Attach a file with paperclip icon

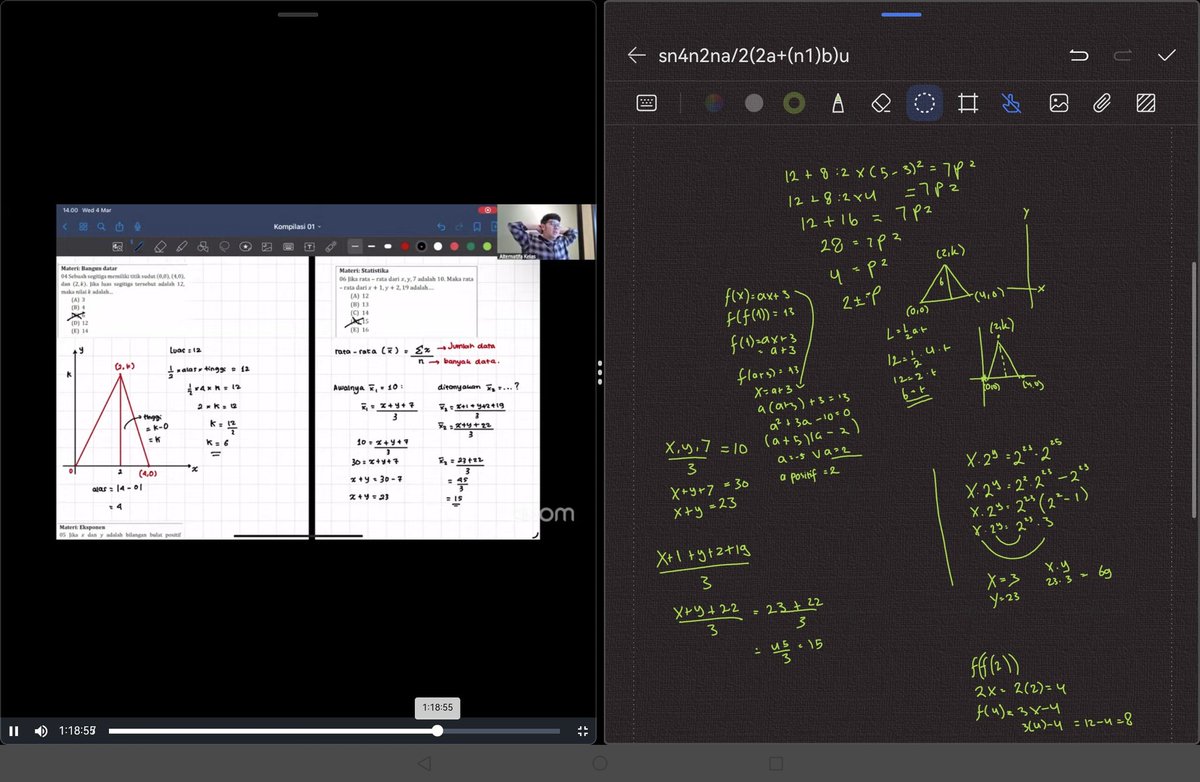[1101, 103]
